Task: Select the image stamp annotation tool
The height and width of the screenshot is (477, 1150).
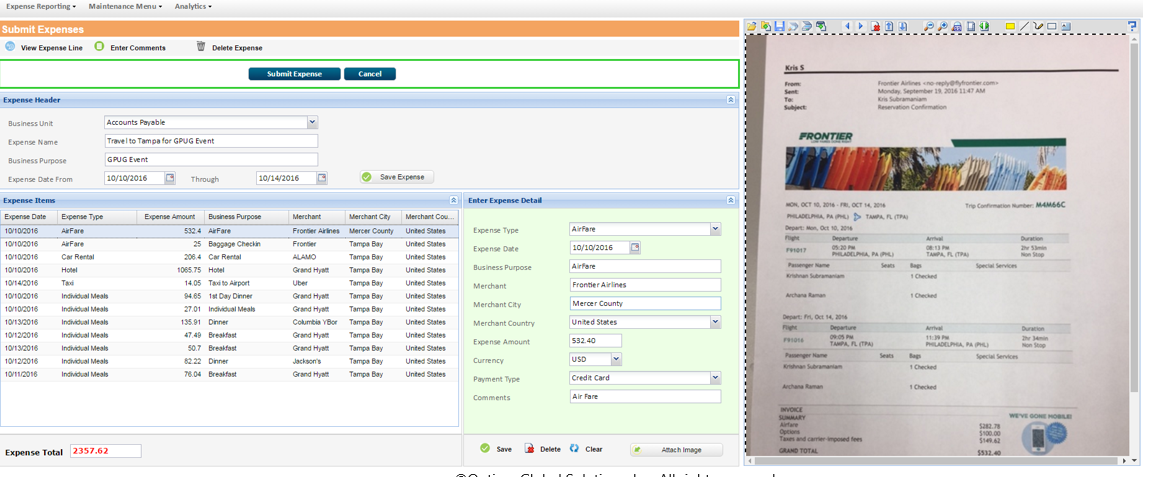Action: (1066, 26)
